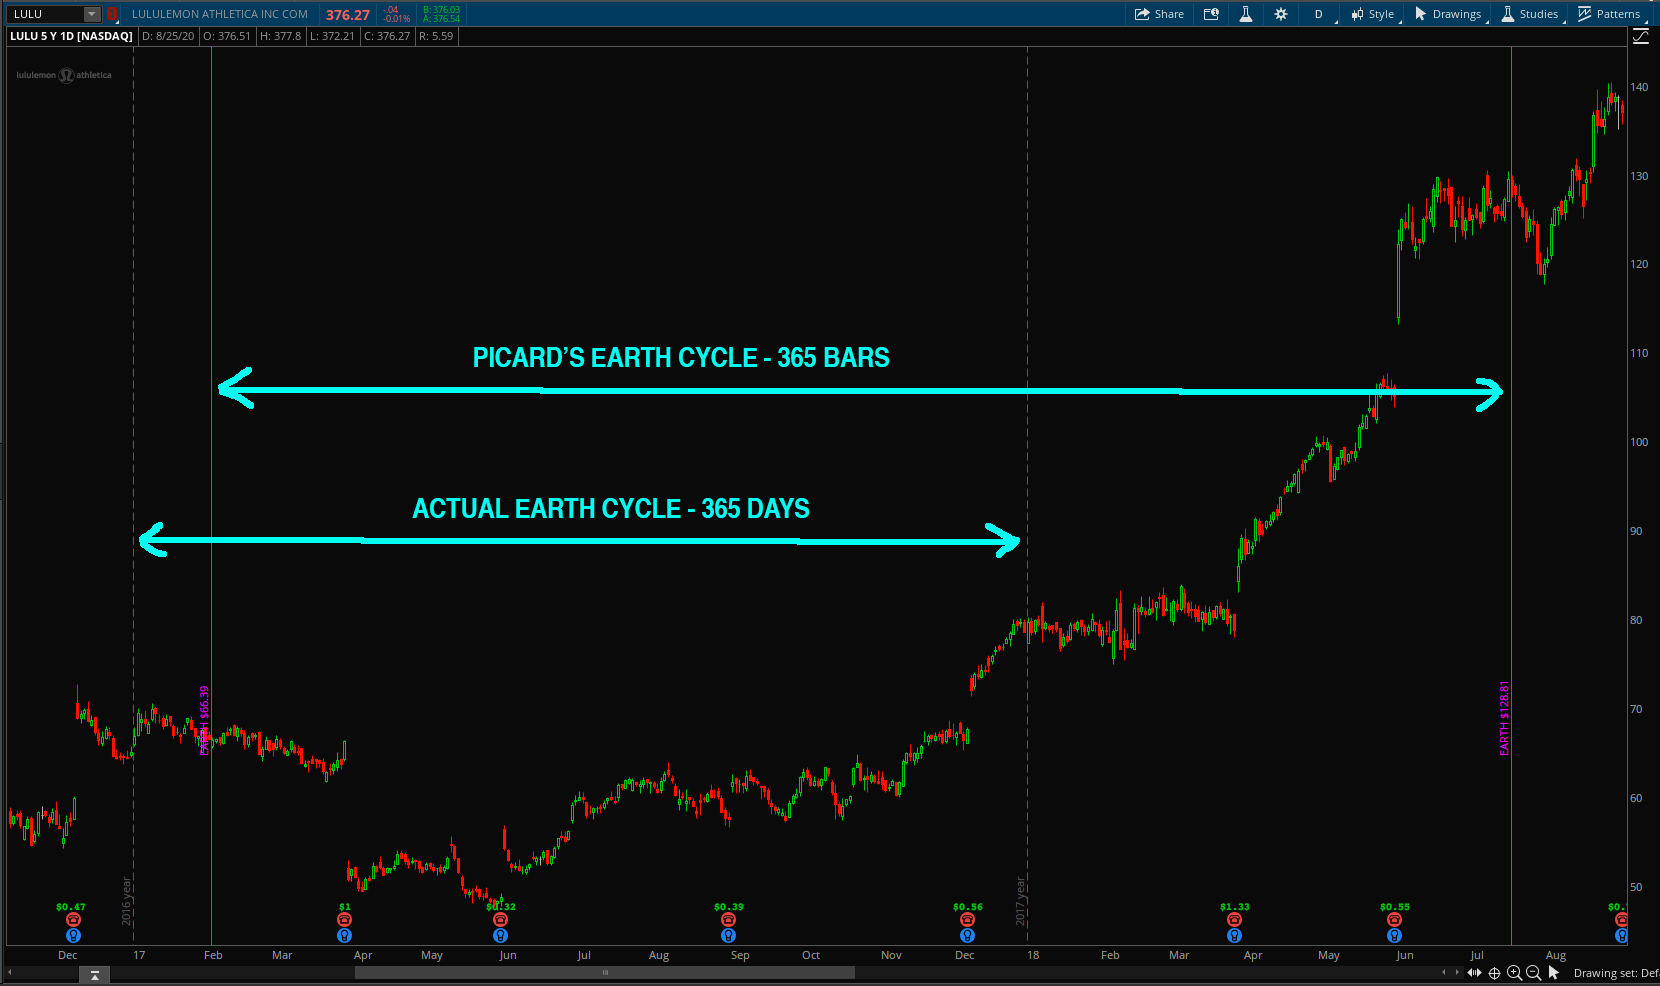Click the 140 price axis label
1660x986 pixels.
[1639, 87]
